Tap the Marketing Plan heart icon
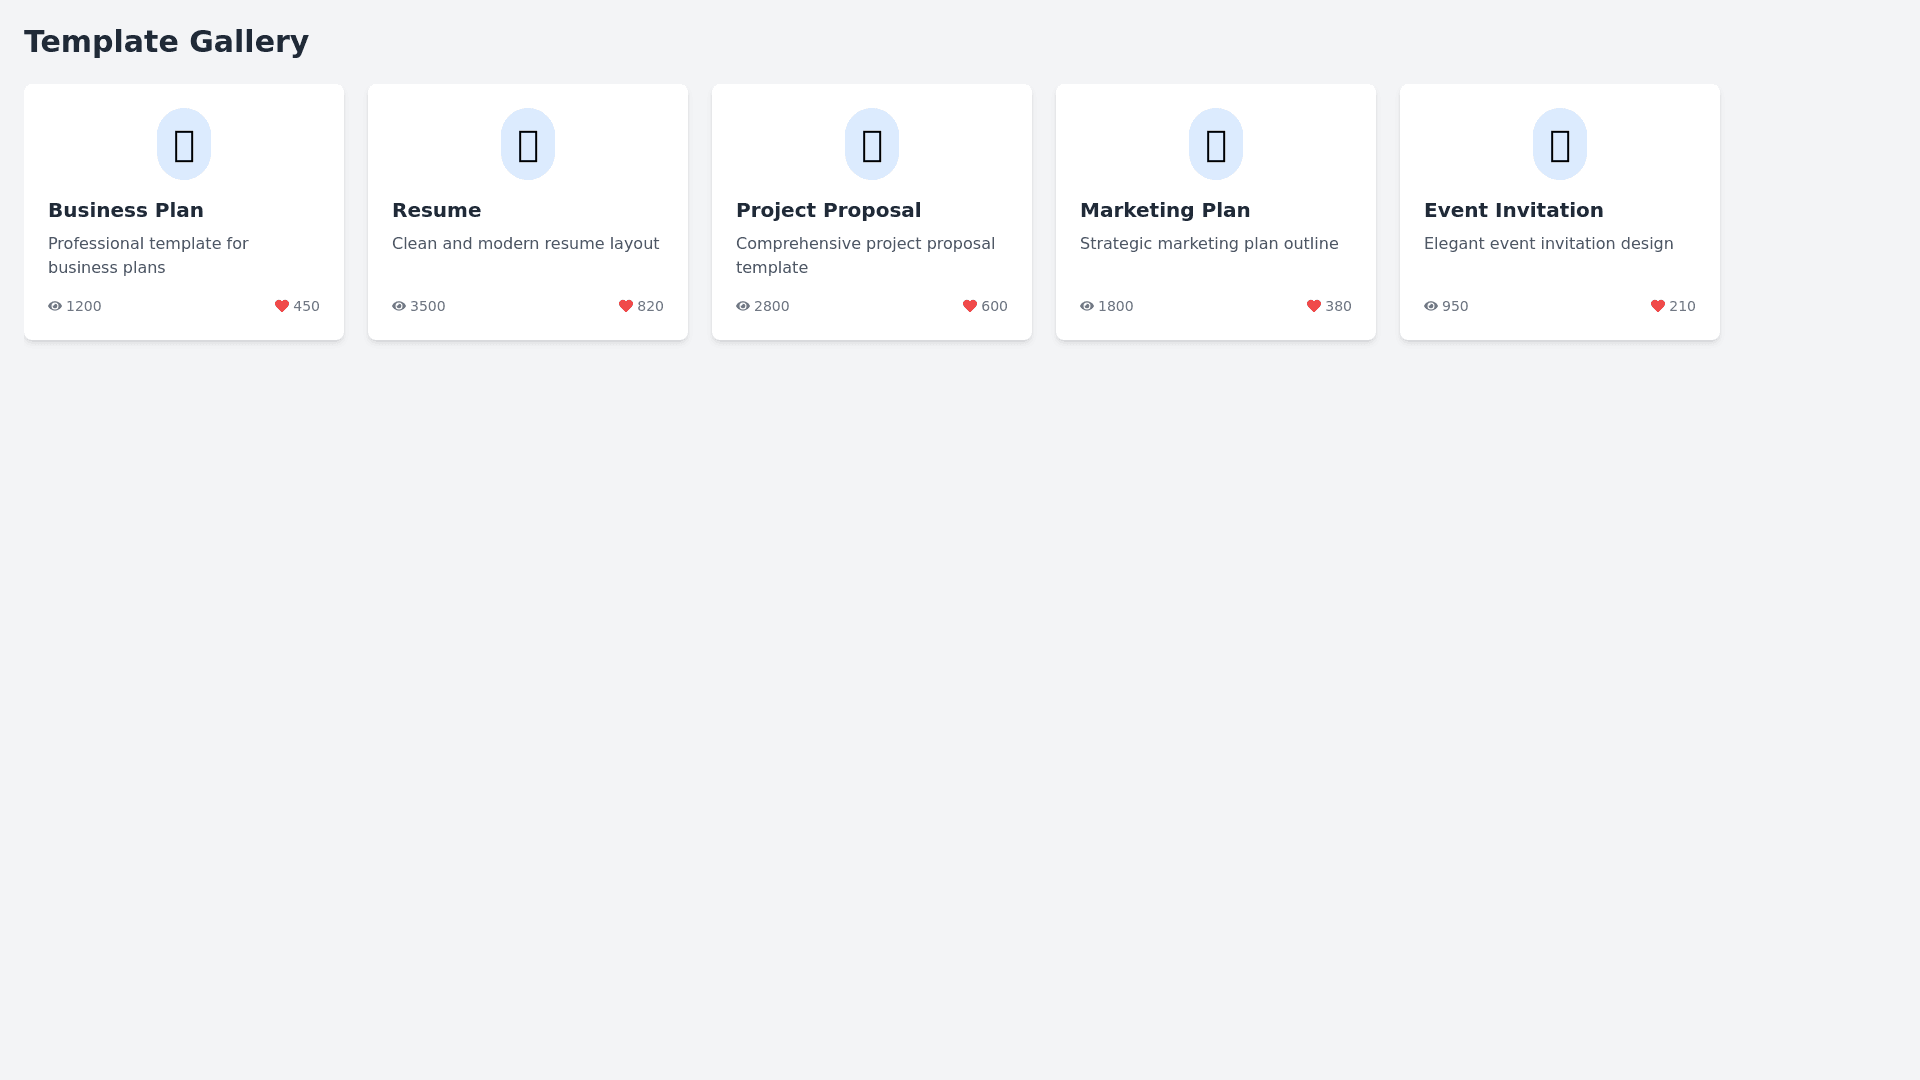The image size is (1920, 1080). 1314,306
